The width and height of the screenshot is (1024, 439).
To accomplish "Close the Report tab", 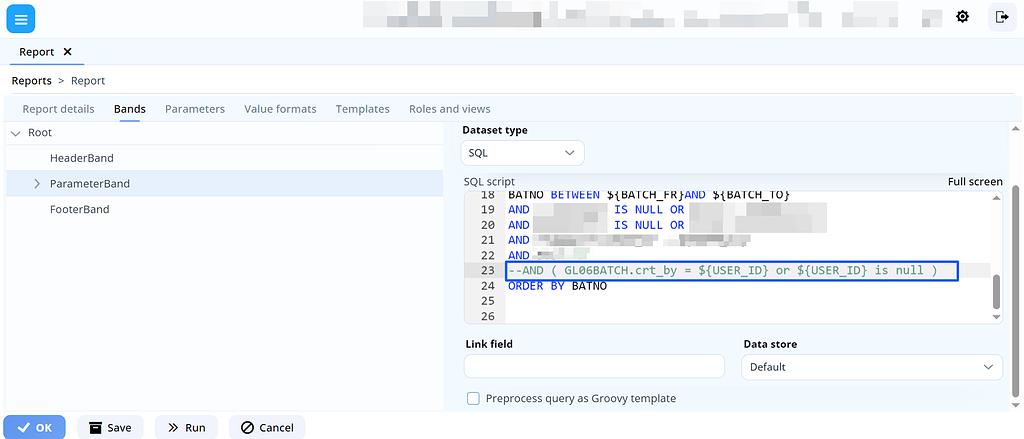I will point(67,52).
